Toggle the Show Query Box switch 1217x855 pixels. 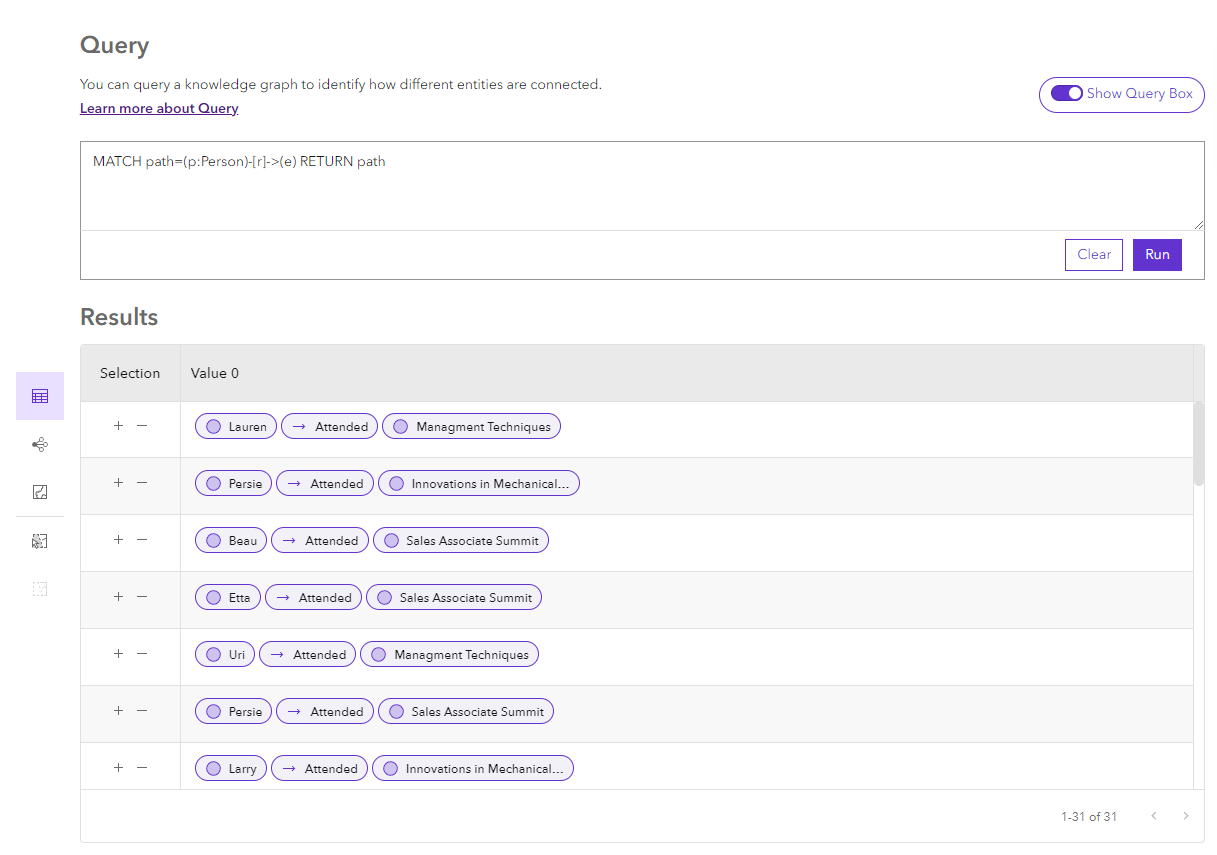[1067, 94]
